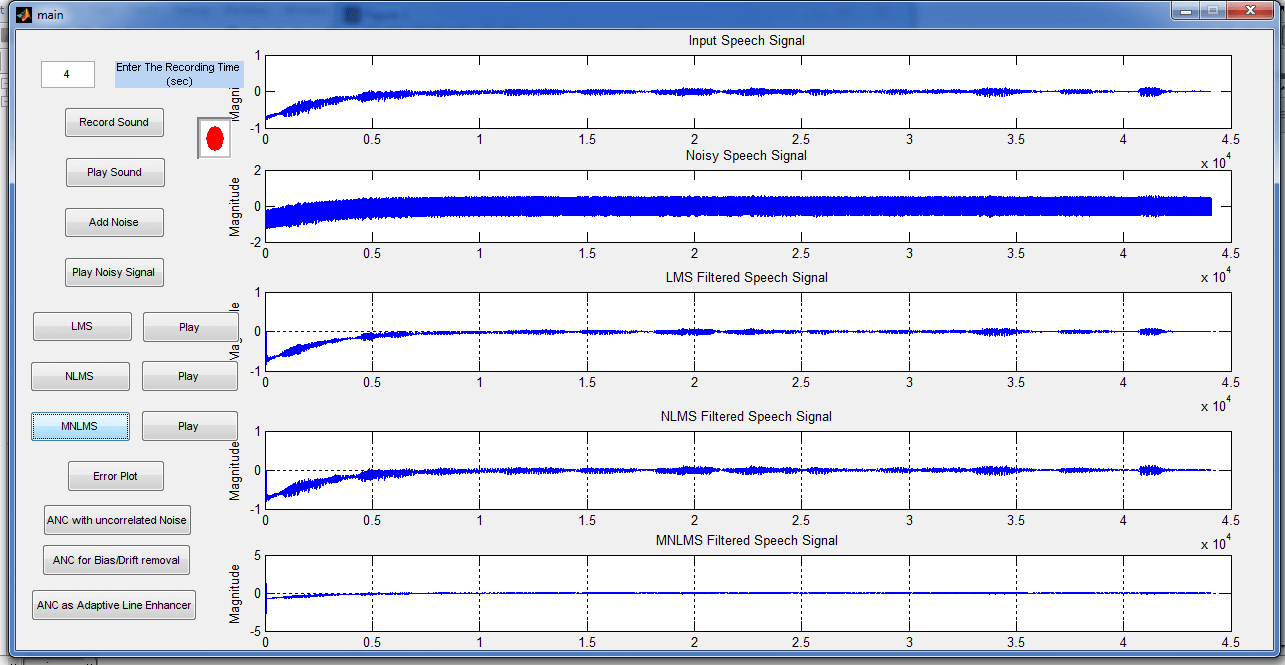Add noise to the speech signal
The width and height of the screenshot is (1285, 665).
(x=114, y=222)
